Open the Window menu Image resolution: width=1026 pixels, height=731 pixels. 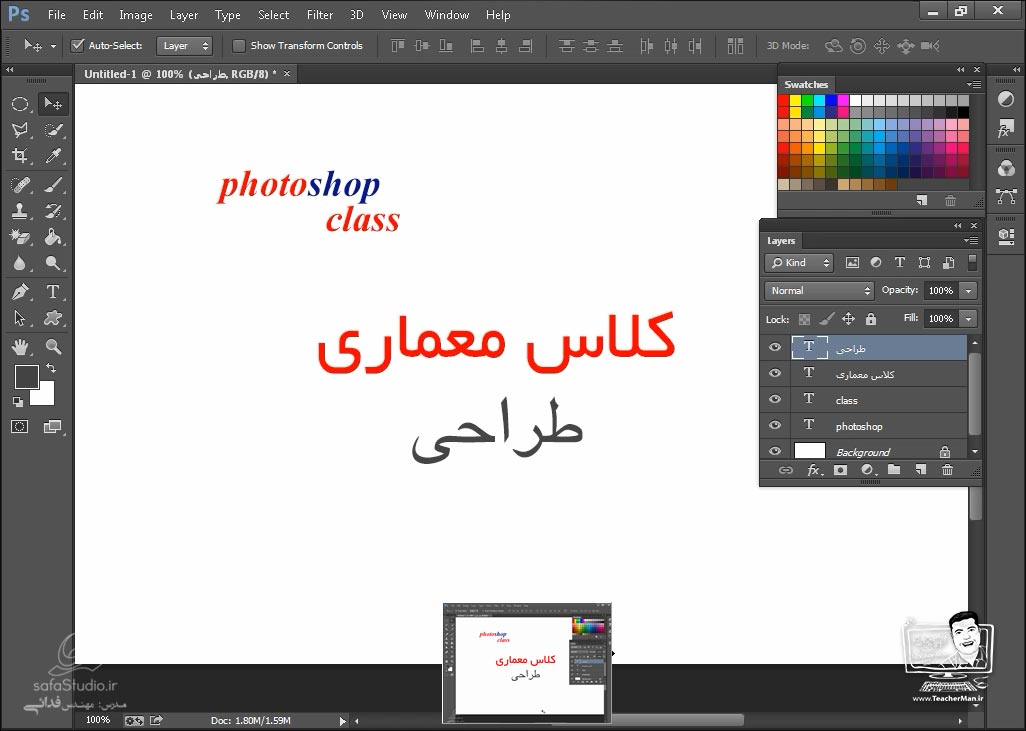tap(447, 14)
